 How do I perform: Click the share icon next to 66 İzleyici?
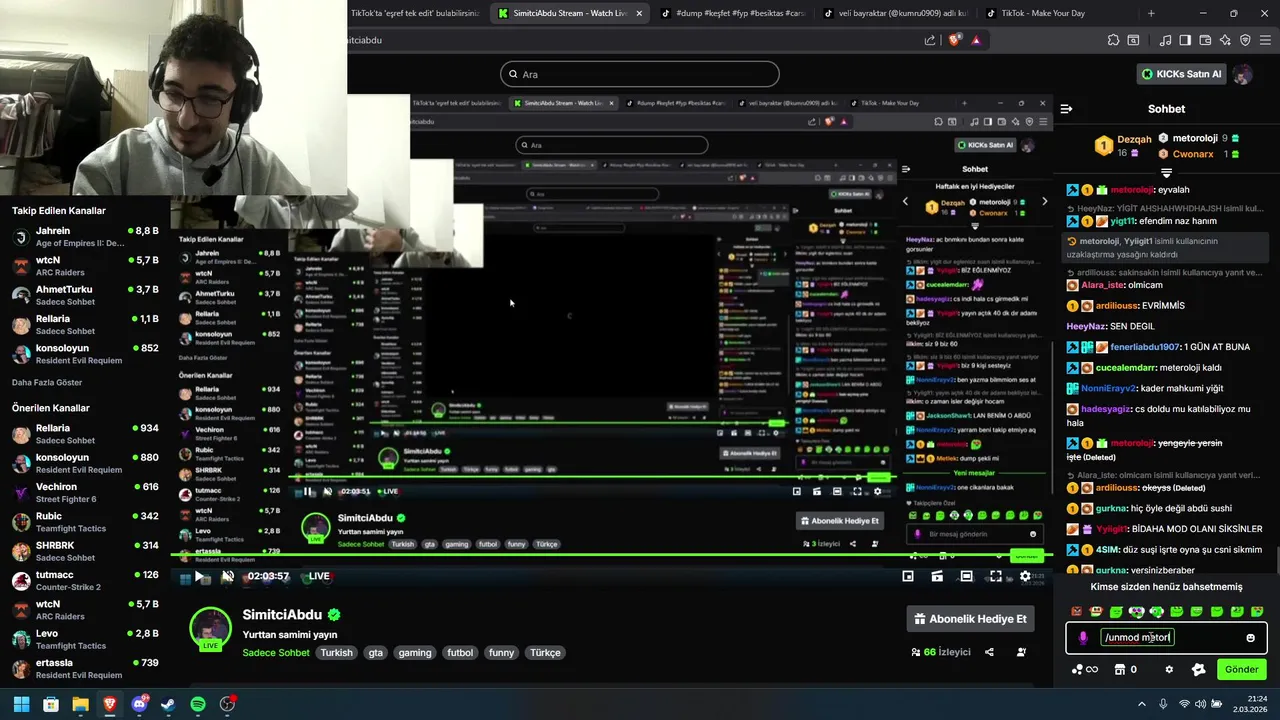(989, 652)
